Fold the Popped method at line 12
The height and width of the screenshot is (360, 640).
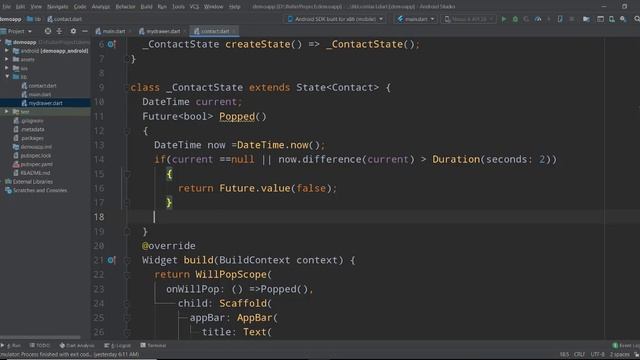coord(127,131)
